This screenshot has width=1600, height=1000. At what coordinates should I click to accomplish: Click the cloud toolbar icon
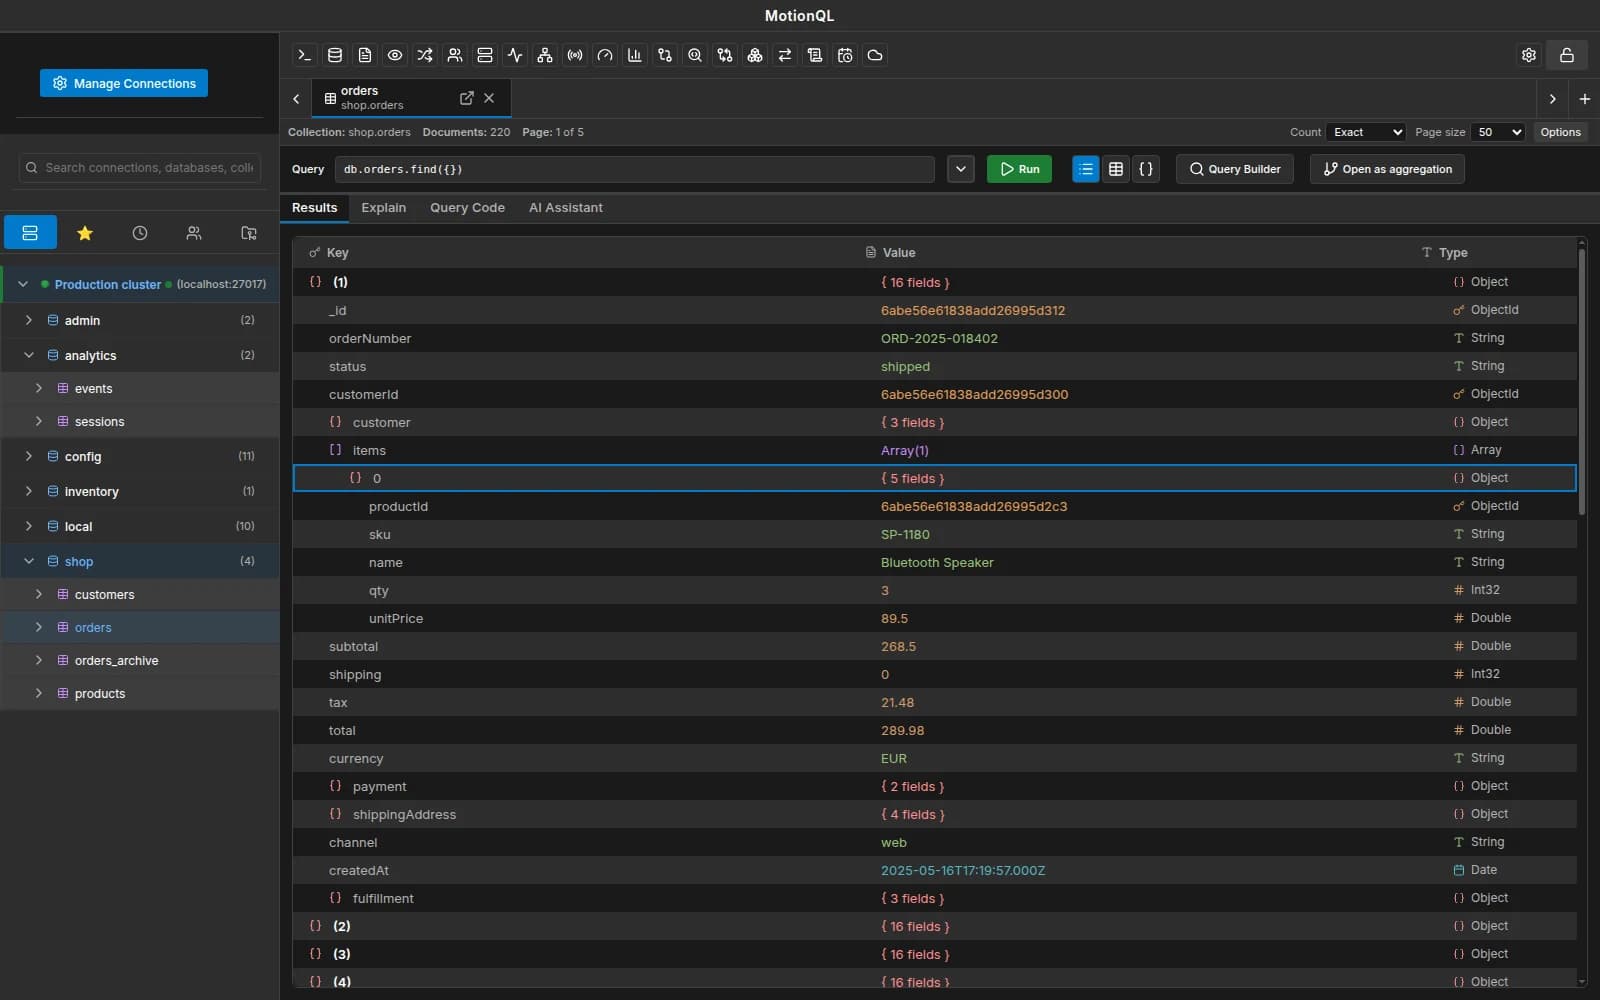[x=875, y=55]
